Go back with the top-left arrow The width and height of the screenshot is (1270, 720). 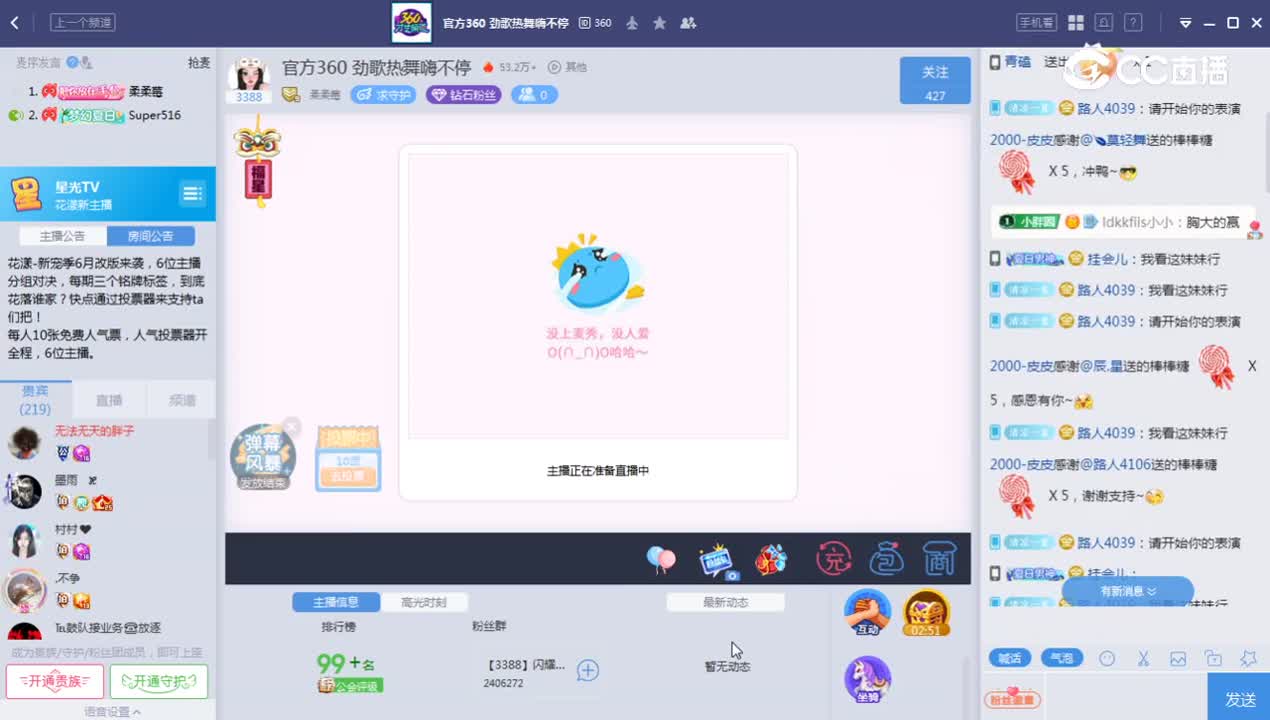14,22
